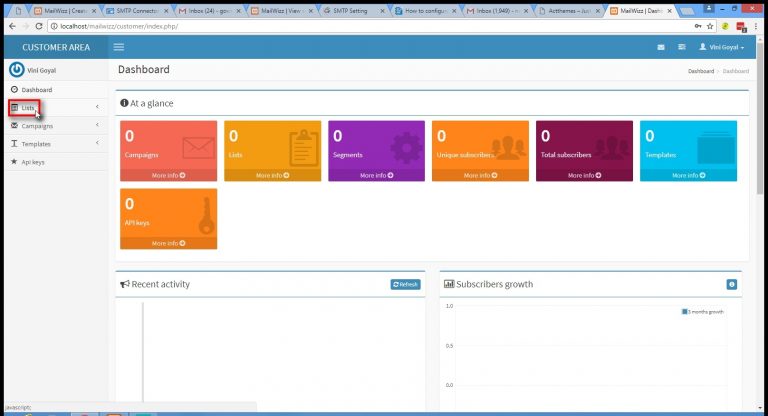768x416 pixels.
Task: Click More info on Templates card
Action: [x=688, y=175]
